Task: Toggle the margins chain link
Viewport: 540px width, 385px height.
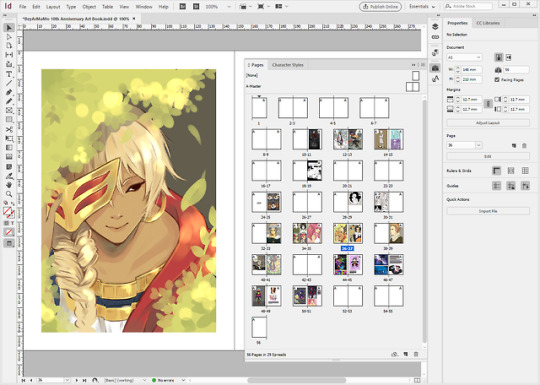Action: 488,104
